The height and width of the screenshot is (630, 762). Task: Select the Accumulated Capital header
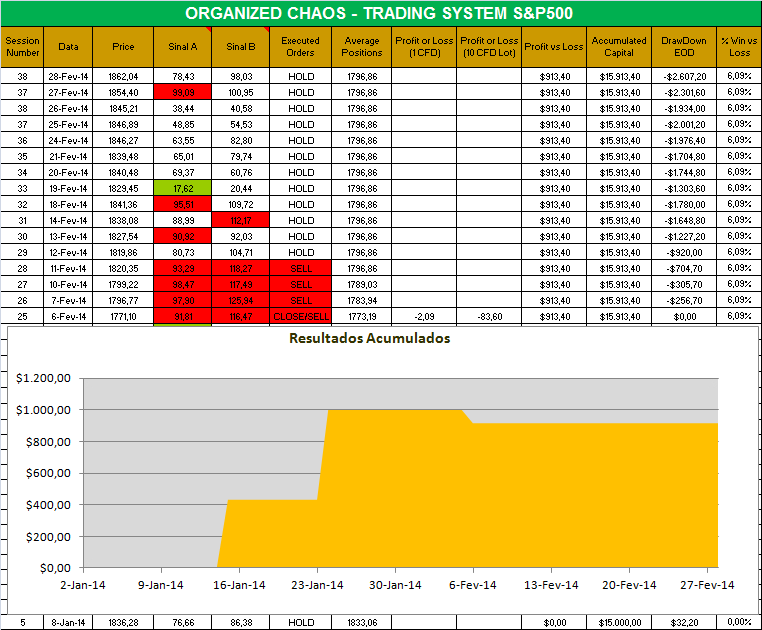click(x=619, y=47)
